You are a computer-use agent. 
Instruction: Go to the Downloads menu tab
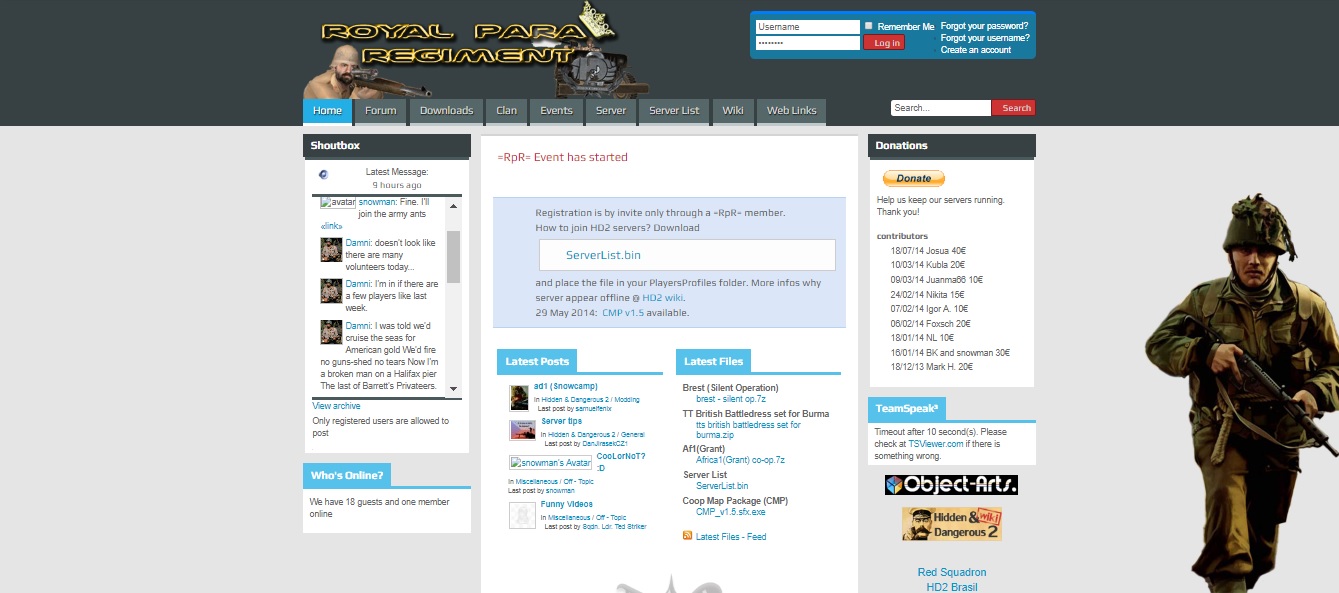(x=446, y=111)
